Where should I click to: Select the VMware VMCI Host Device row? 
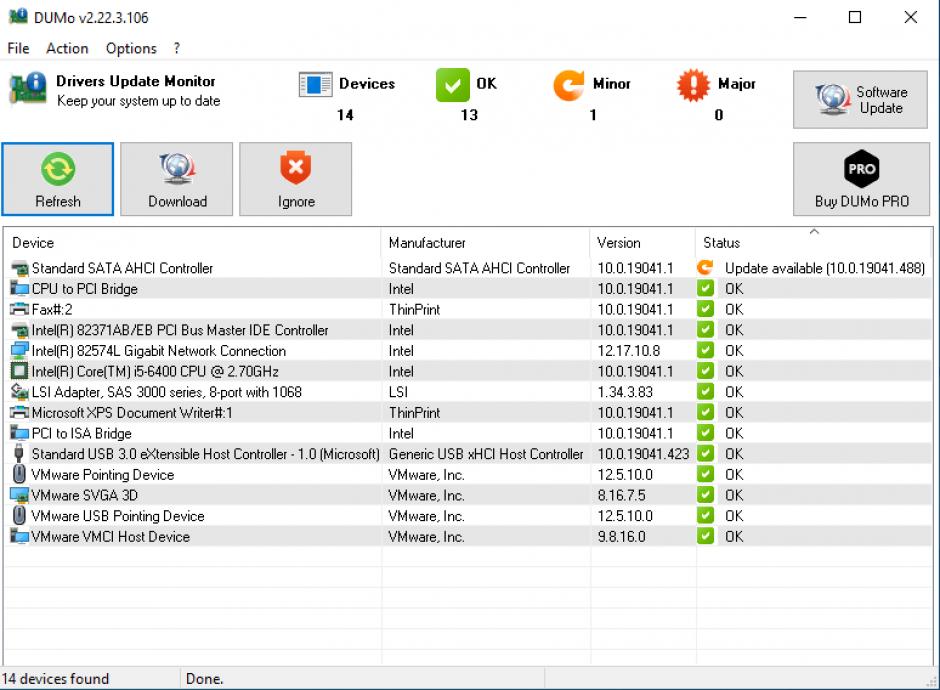click(x=468, y=537)
